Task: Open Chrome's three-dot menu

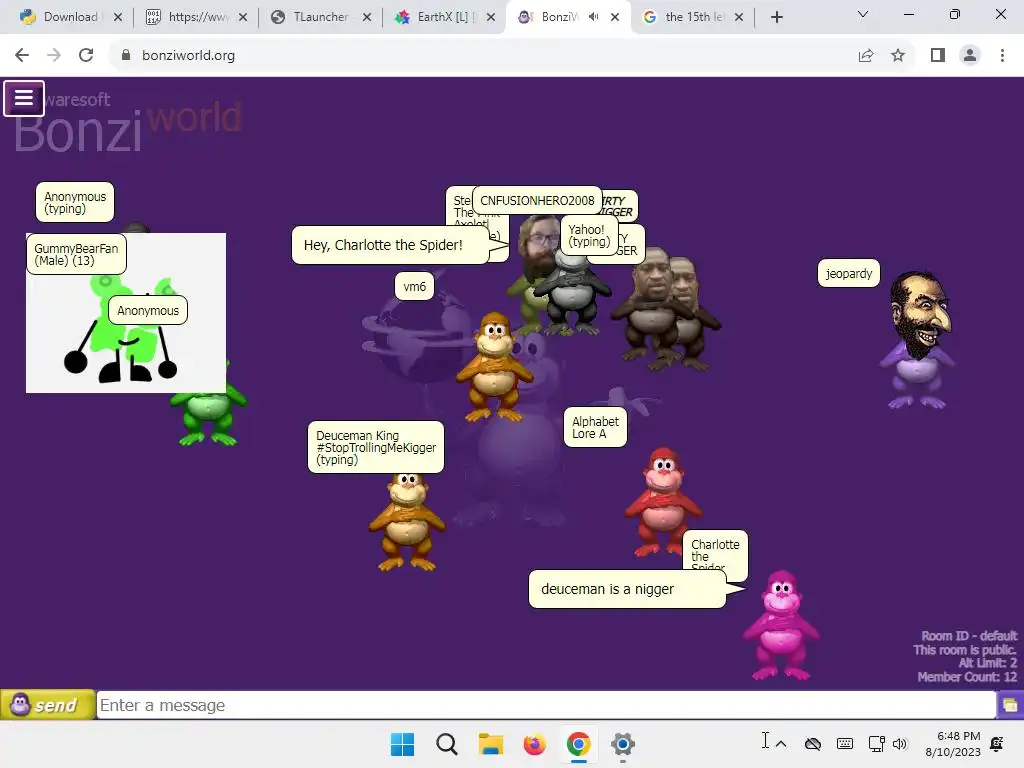Action: pyautogui.click(x=1002, y=55)
